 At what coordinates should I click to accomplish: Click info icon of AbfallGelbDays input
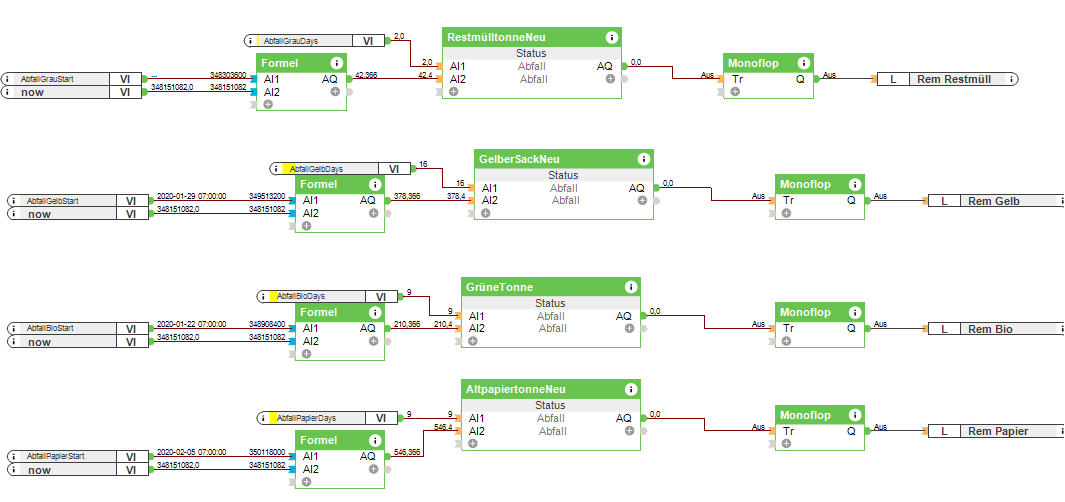tap(276, 168)
